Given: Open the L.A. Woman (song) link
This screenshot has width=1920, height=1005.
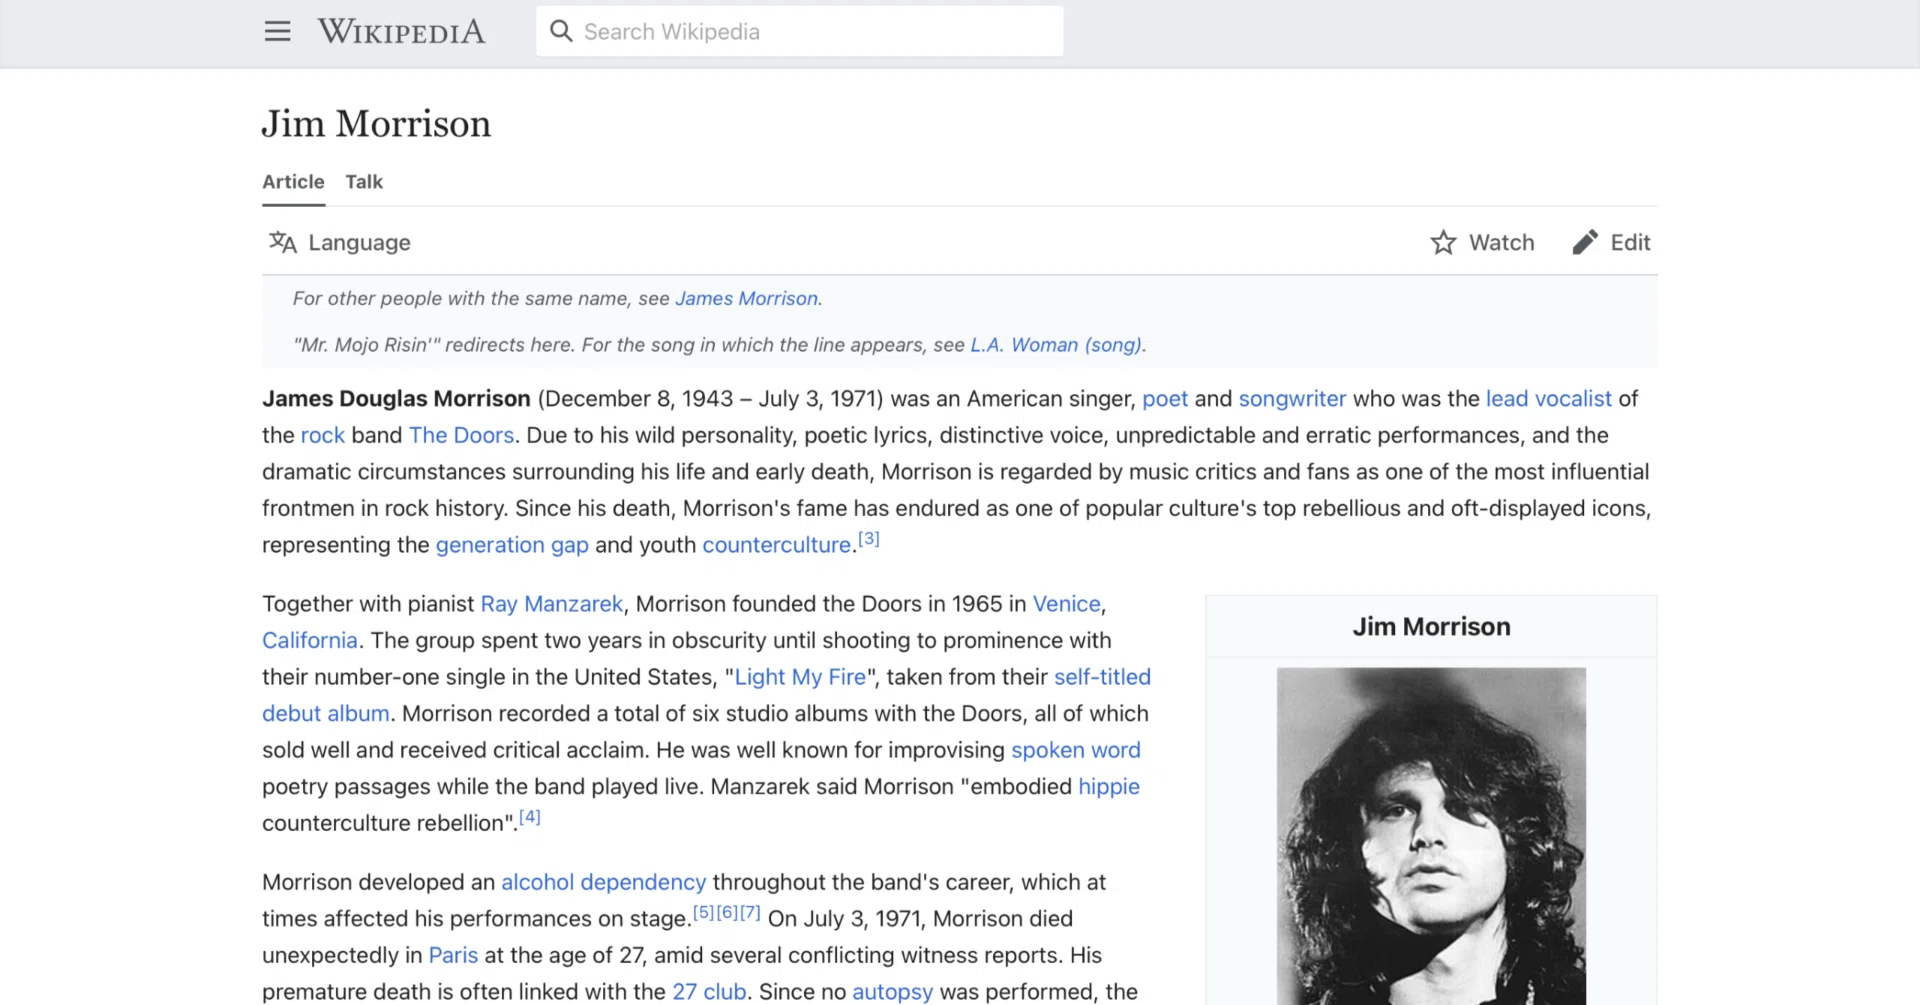Looking at the screenshot, I should click(1055, 345).
